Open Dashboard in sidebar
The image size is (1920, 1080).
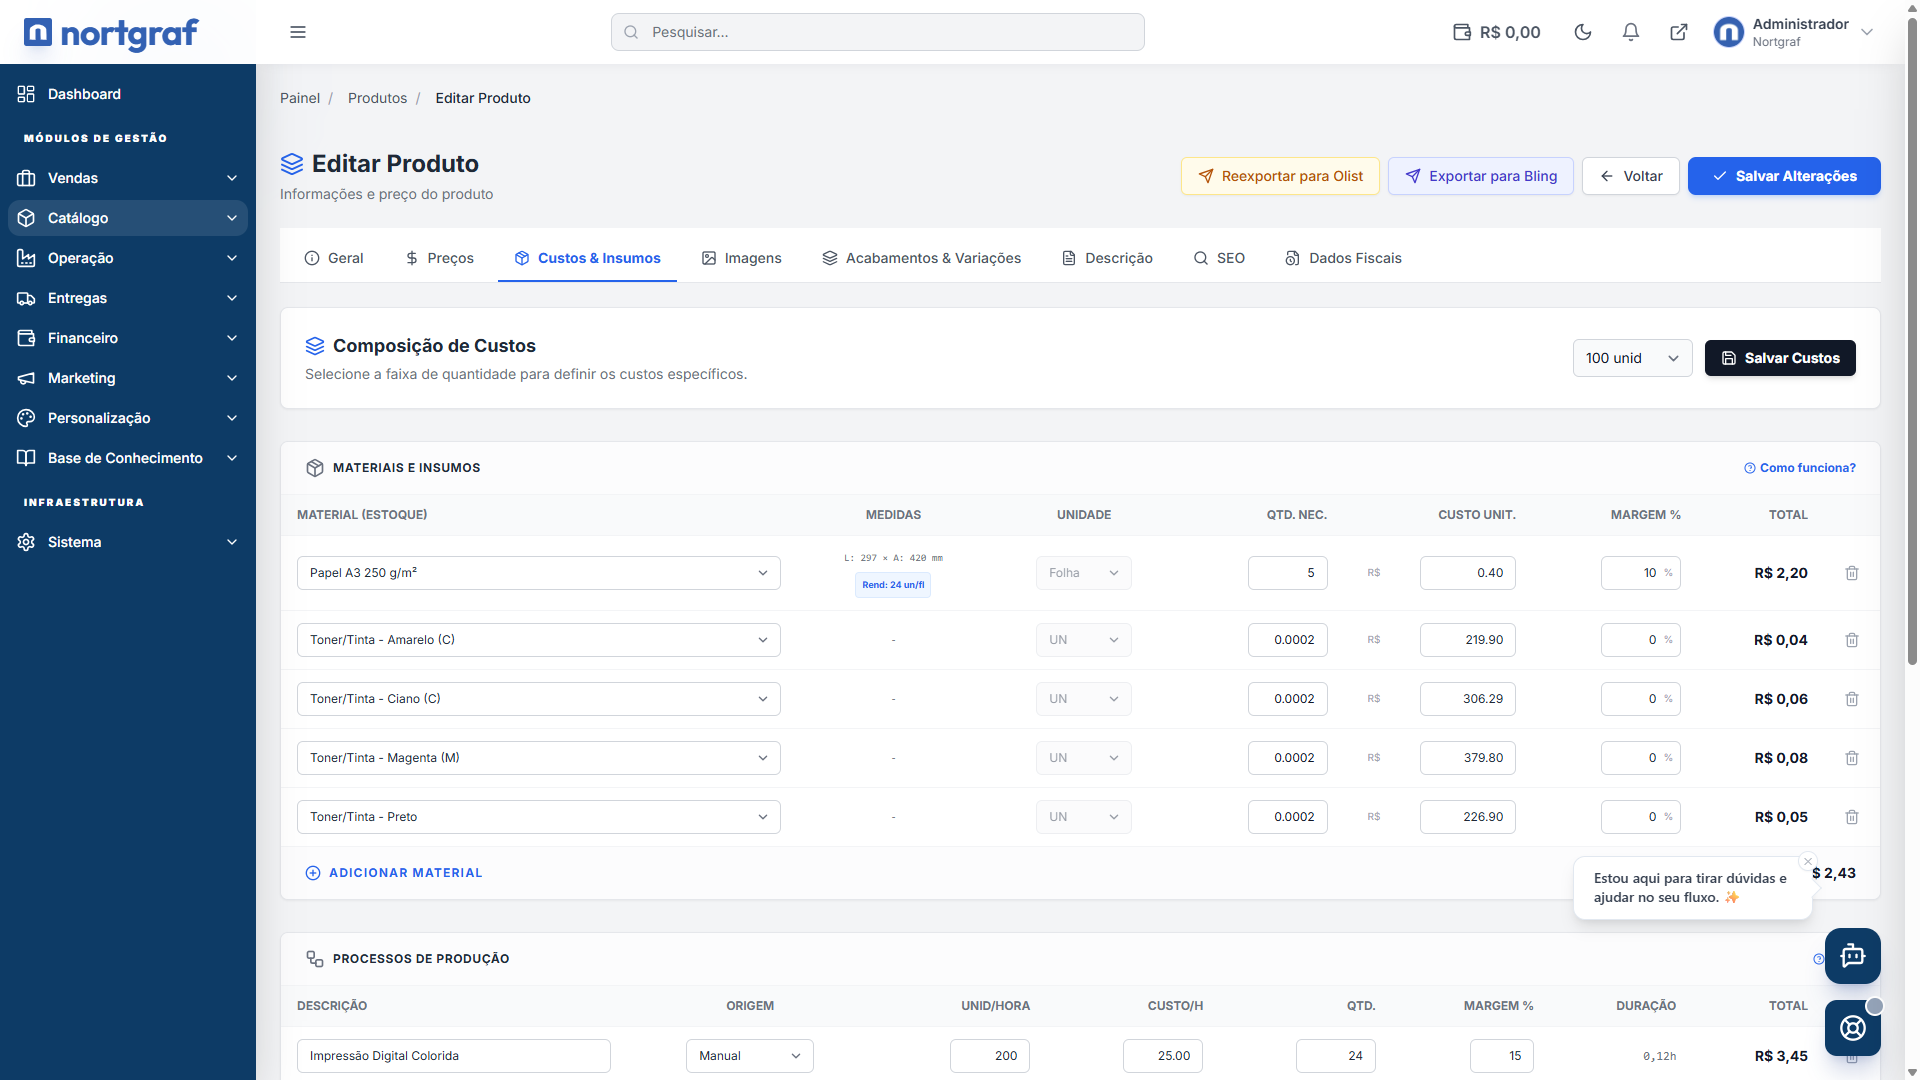[x=128, y=94]
